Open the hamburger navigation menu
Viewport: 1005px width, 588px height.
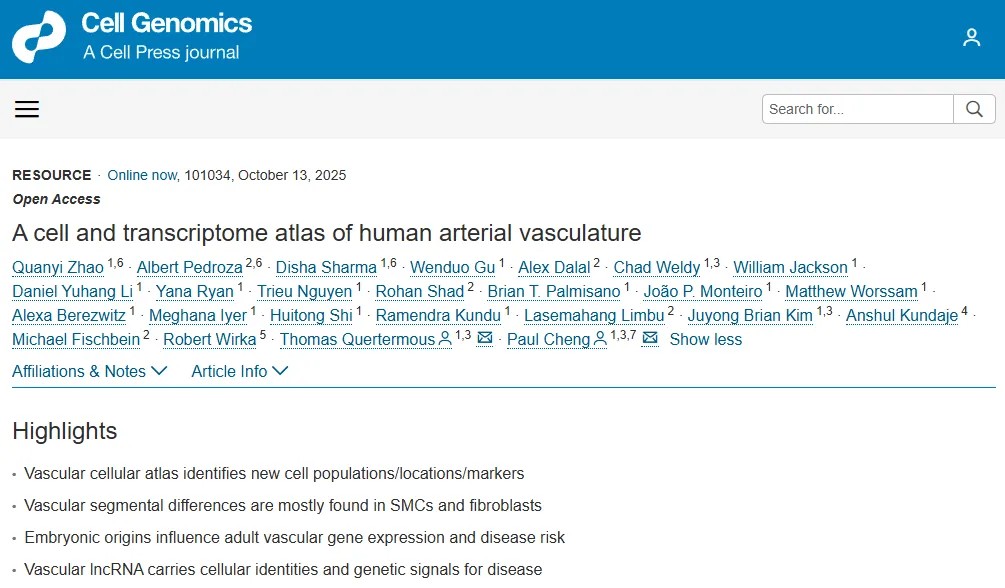point(27,109)
